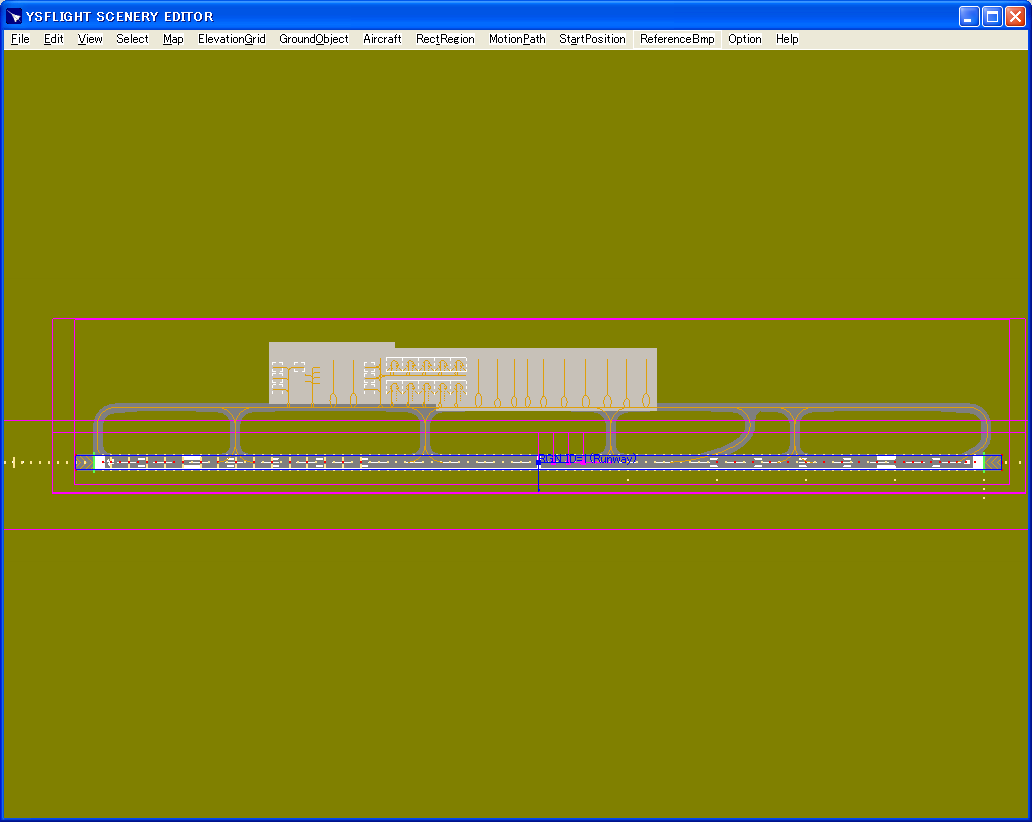Viewport: 1032px width, 822px height.
Task: Open the StartPosition menu
Action: click(x=592, y=39)
